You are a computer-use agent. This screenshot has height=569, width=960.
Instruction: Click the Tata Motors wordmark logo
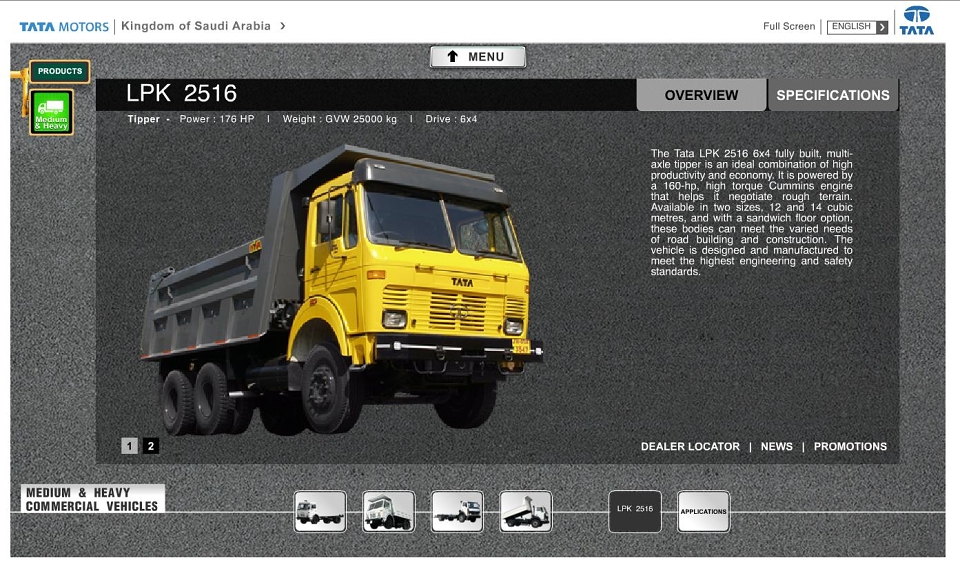click(x=64, y=26)
